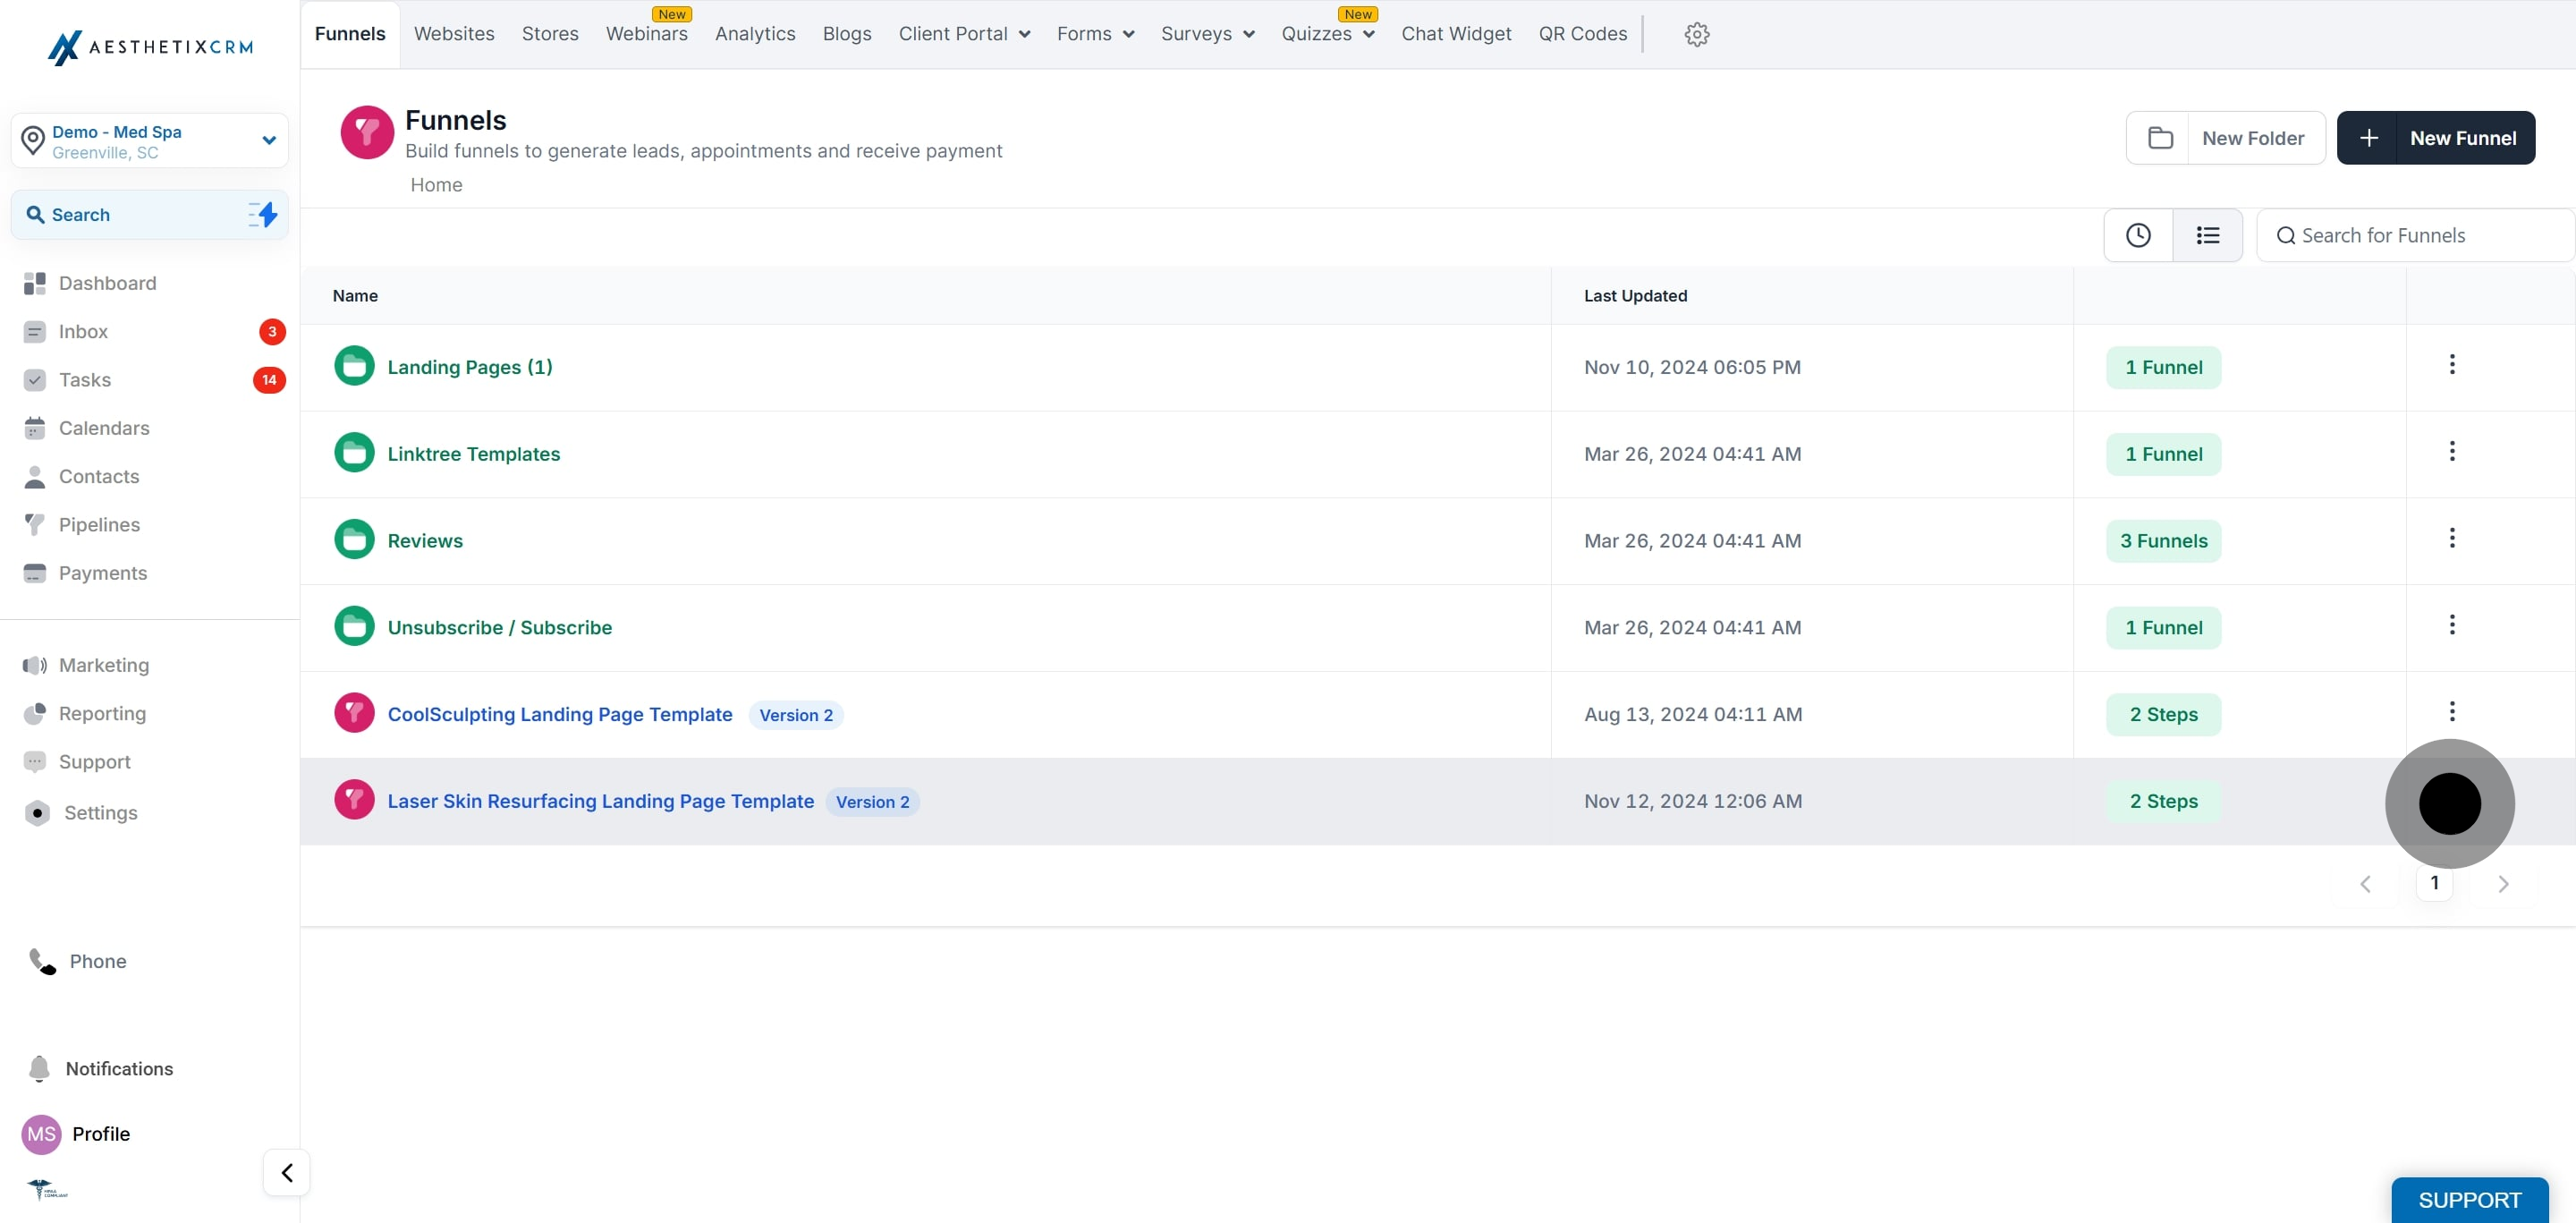The height and width of the screenshot is (1223, 2576).
Task: Open three-dot menu for Landing Pages folder
Action: coord(2451,365)
